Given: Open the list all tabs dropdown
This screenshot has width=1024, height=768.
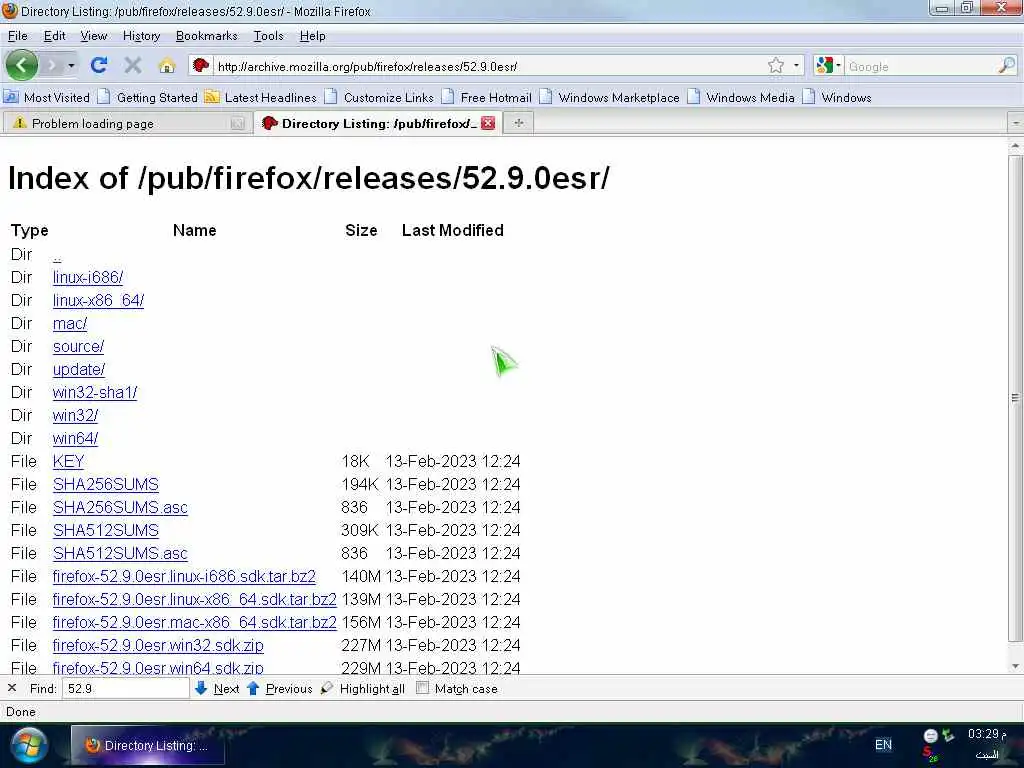Looking at the screenshot, I should coord(1016,123).
